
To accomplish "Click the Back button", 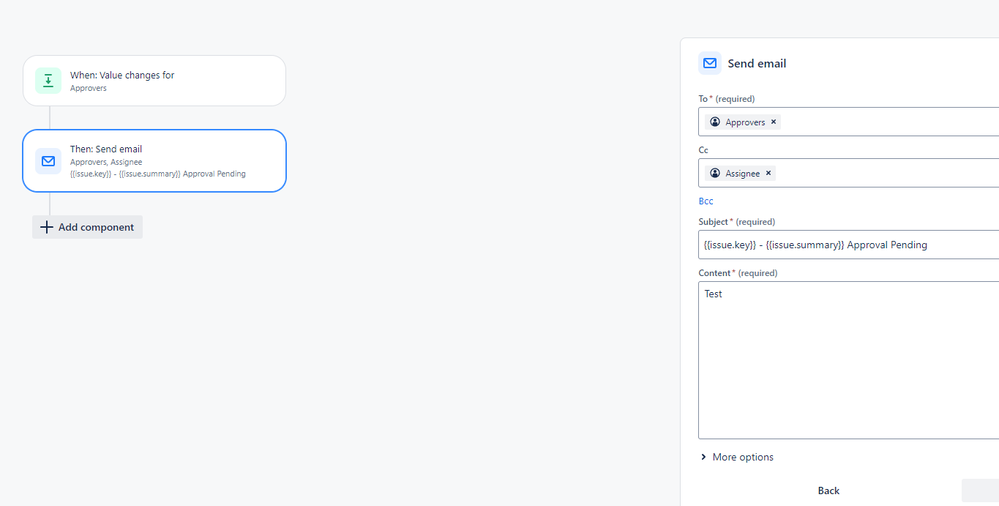I will point(828,491).
